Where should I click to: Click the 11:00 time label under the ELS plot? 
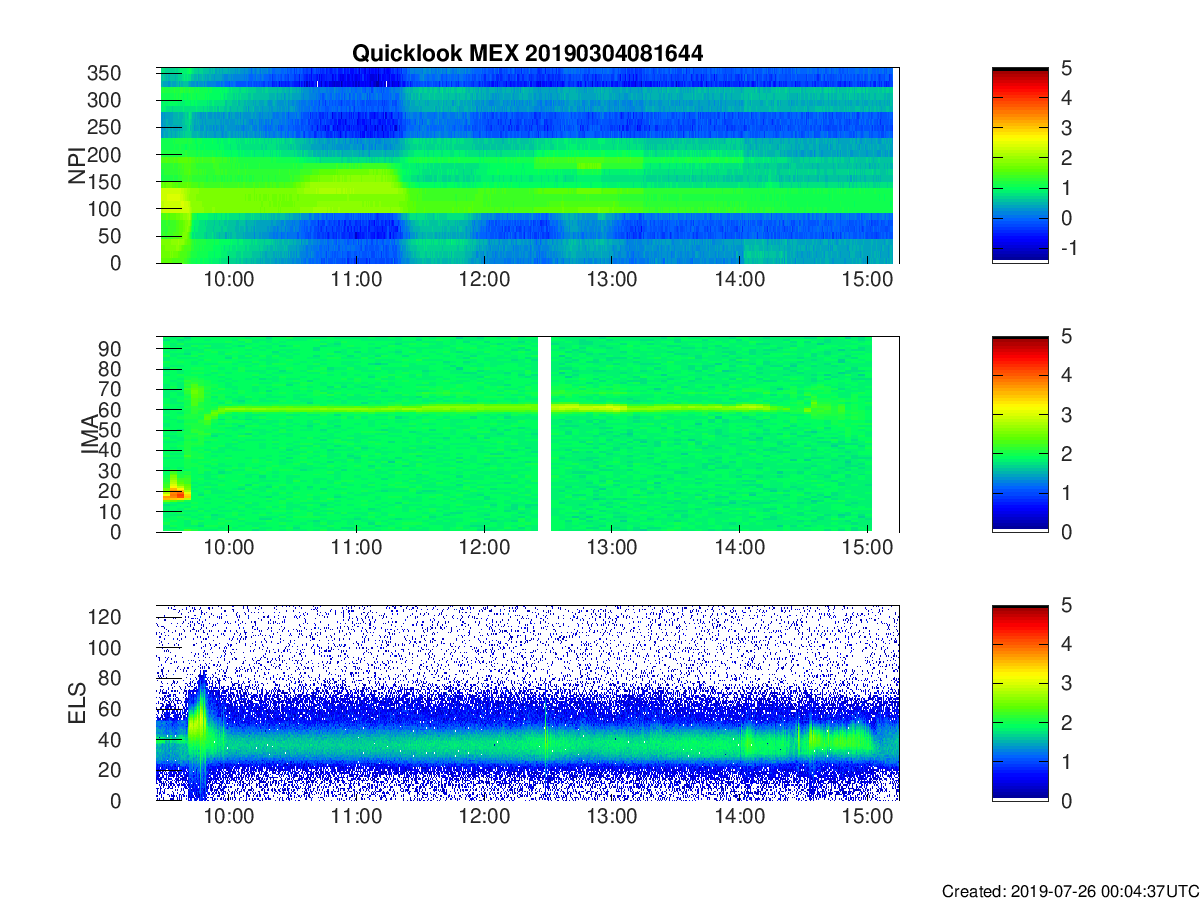(x=357, y=817)
